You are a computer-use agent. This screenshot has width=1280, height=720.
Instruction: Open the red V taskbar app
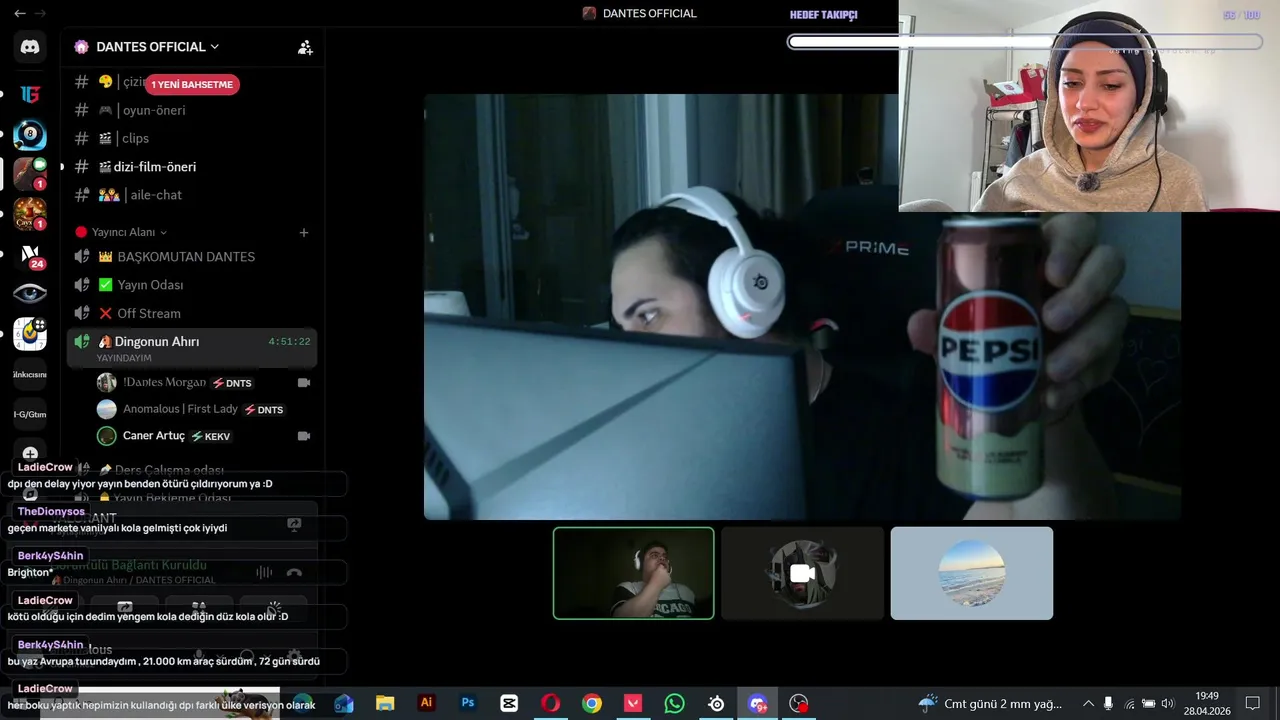coord(633,703)
